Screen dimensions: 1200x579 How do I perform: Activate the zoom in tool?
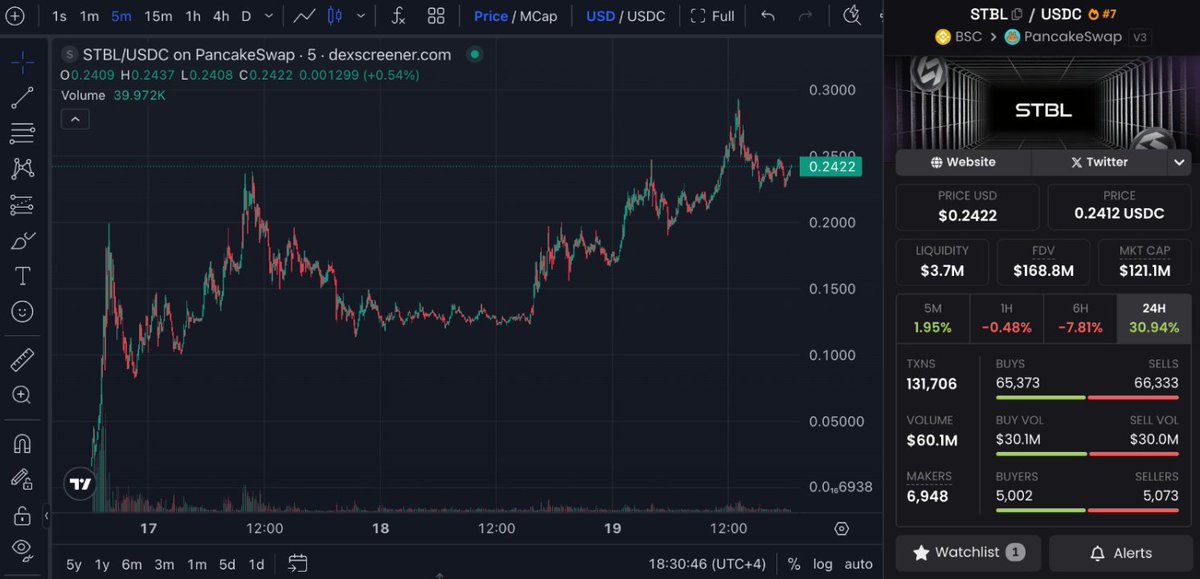pyautogui.click(x=22, y=395)
